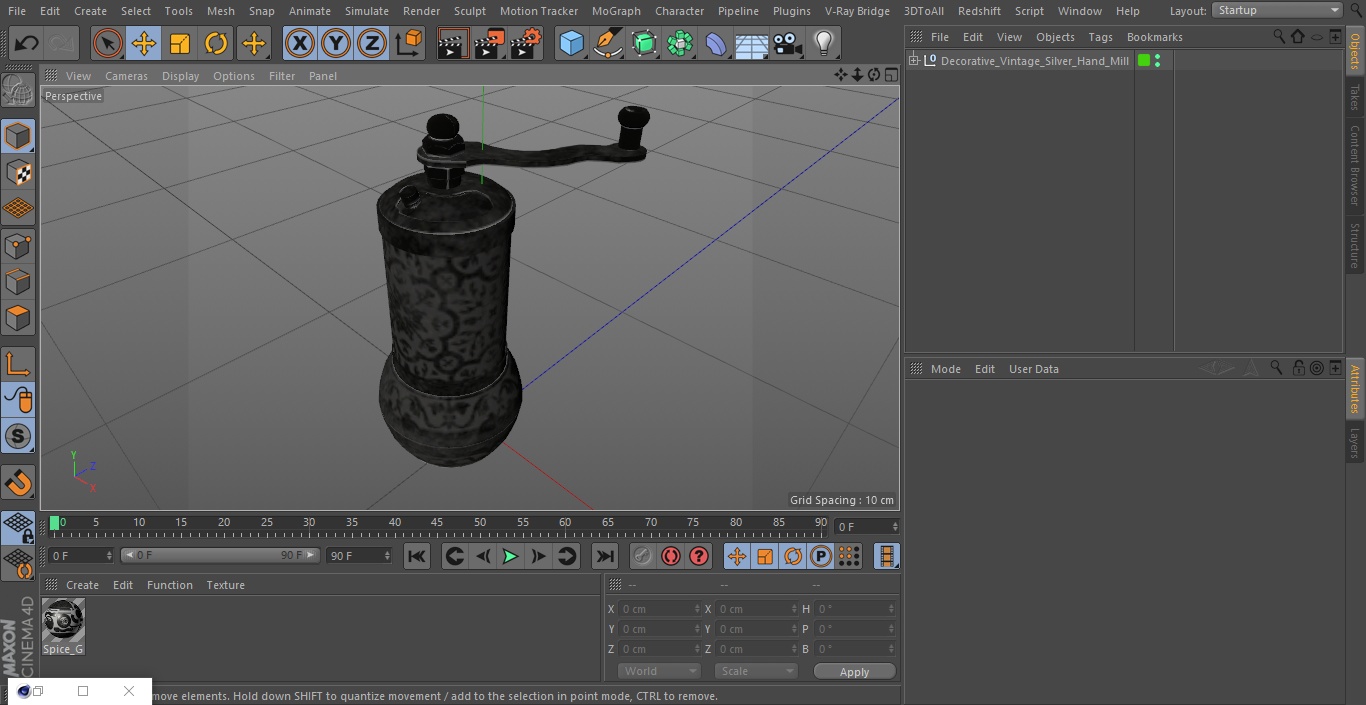Viewport: 1366px width, 705px height.
Task: Open the MoGraph menu
Action: [x=616, y=11]
